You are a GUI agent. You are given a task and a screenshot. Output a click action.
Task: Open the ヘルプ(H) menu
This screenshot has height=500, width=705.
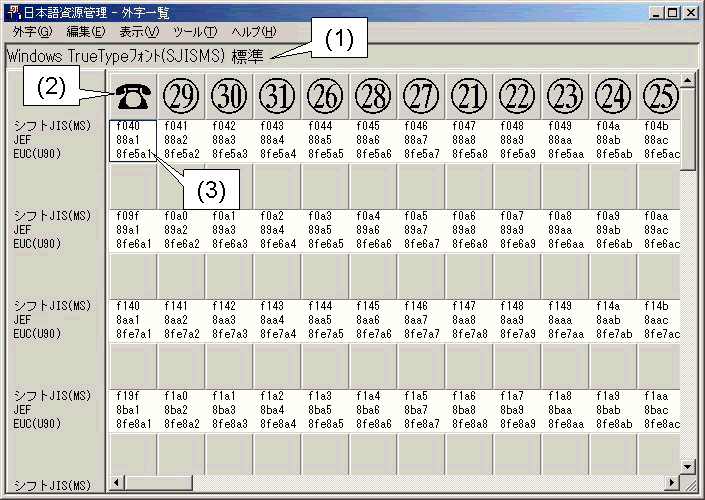tap(254, 32)
